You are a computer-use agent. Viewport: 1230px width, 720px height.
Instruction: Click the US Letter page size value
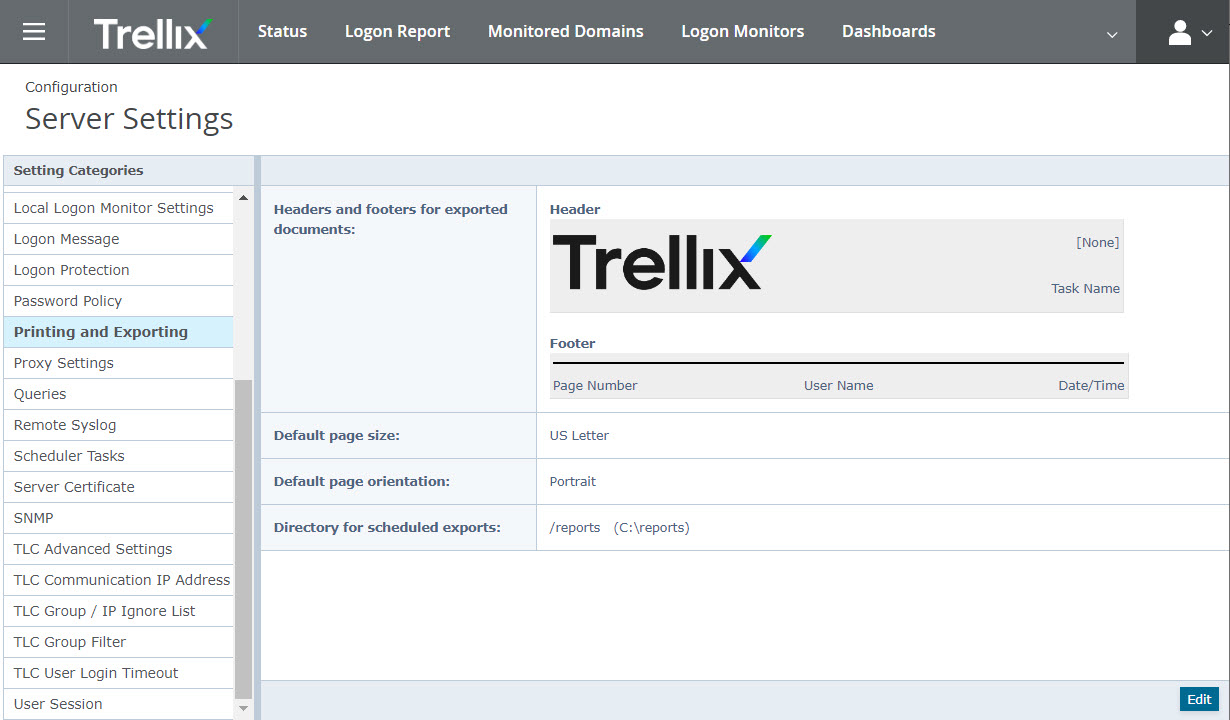(x=579, y=435)
